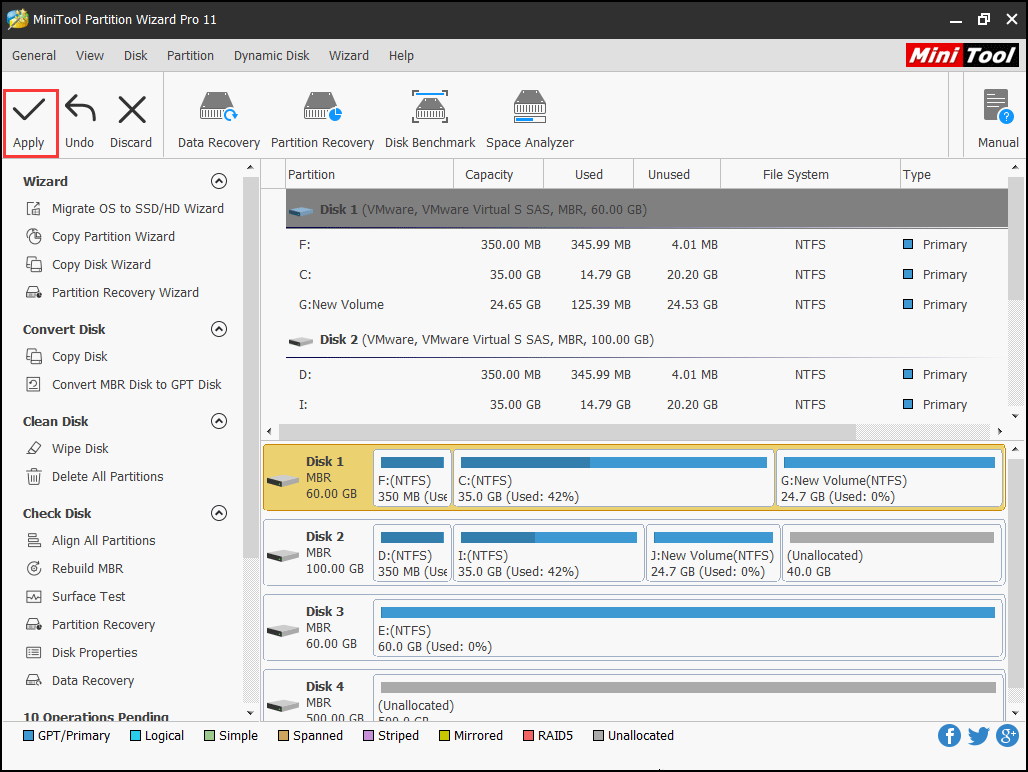The width and height of the screenshot is (1028, 772).
Task: Convert MBR Disk to GPT Disk
Action: pos(125,385)
